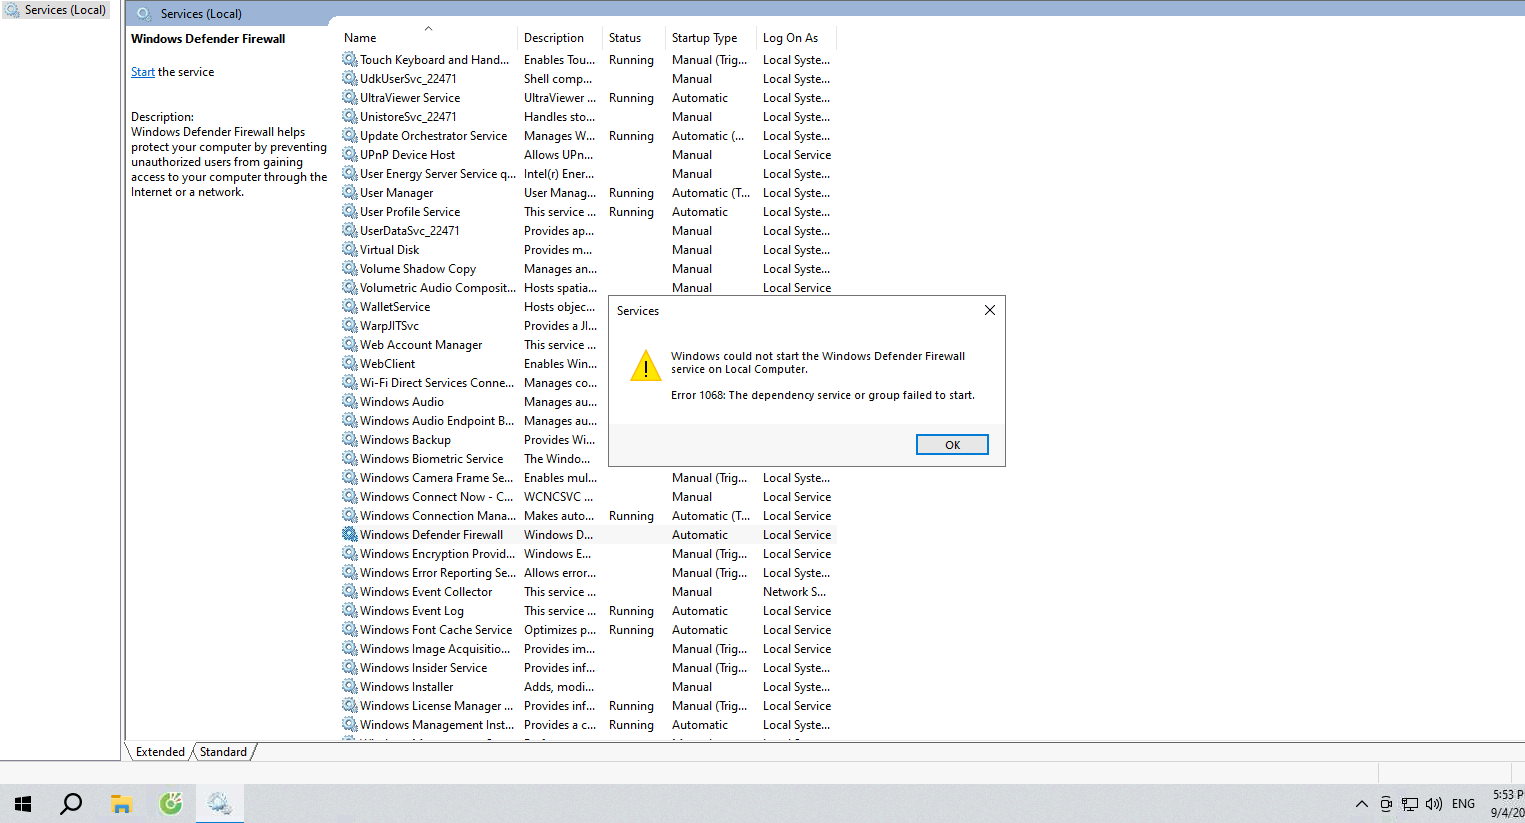Click the gear icon of Windows Event Log
This screenshot has width=1525, height=823.
tap(350, 611)
